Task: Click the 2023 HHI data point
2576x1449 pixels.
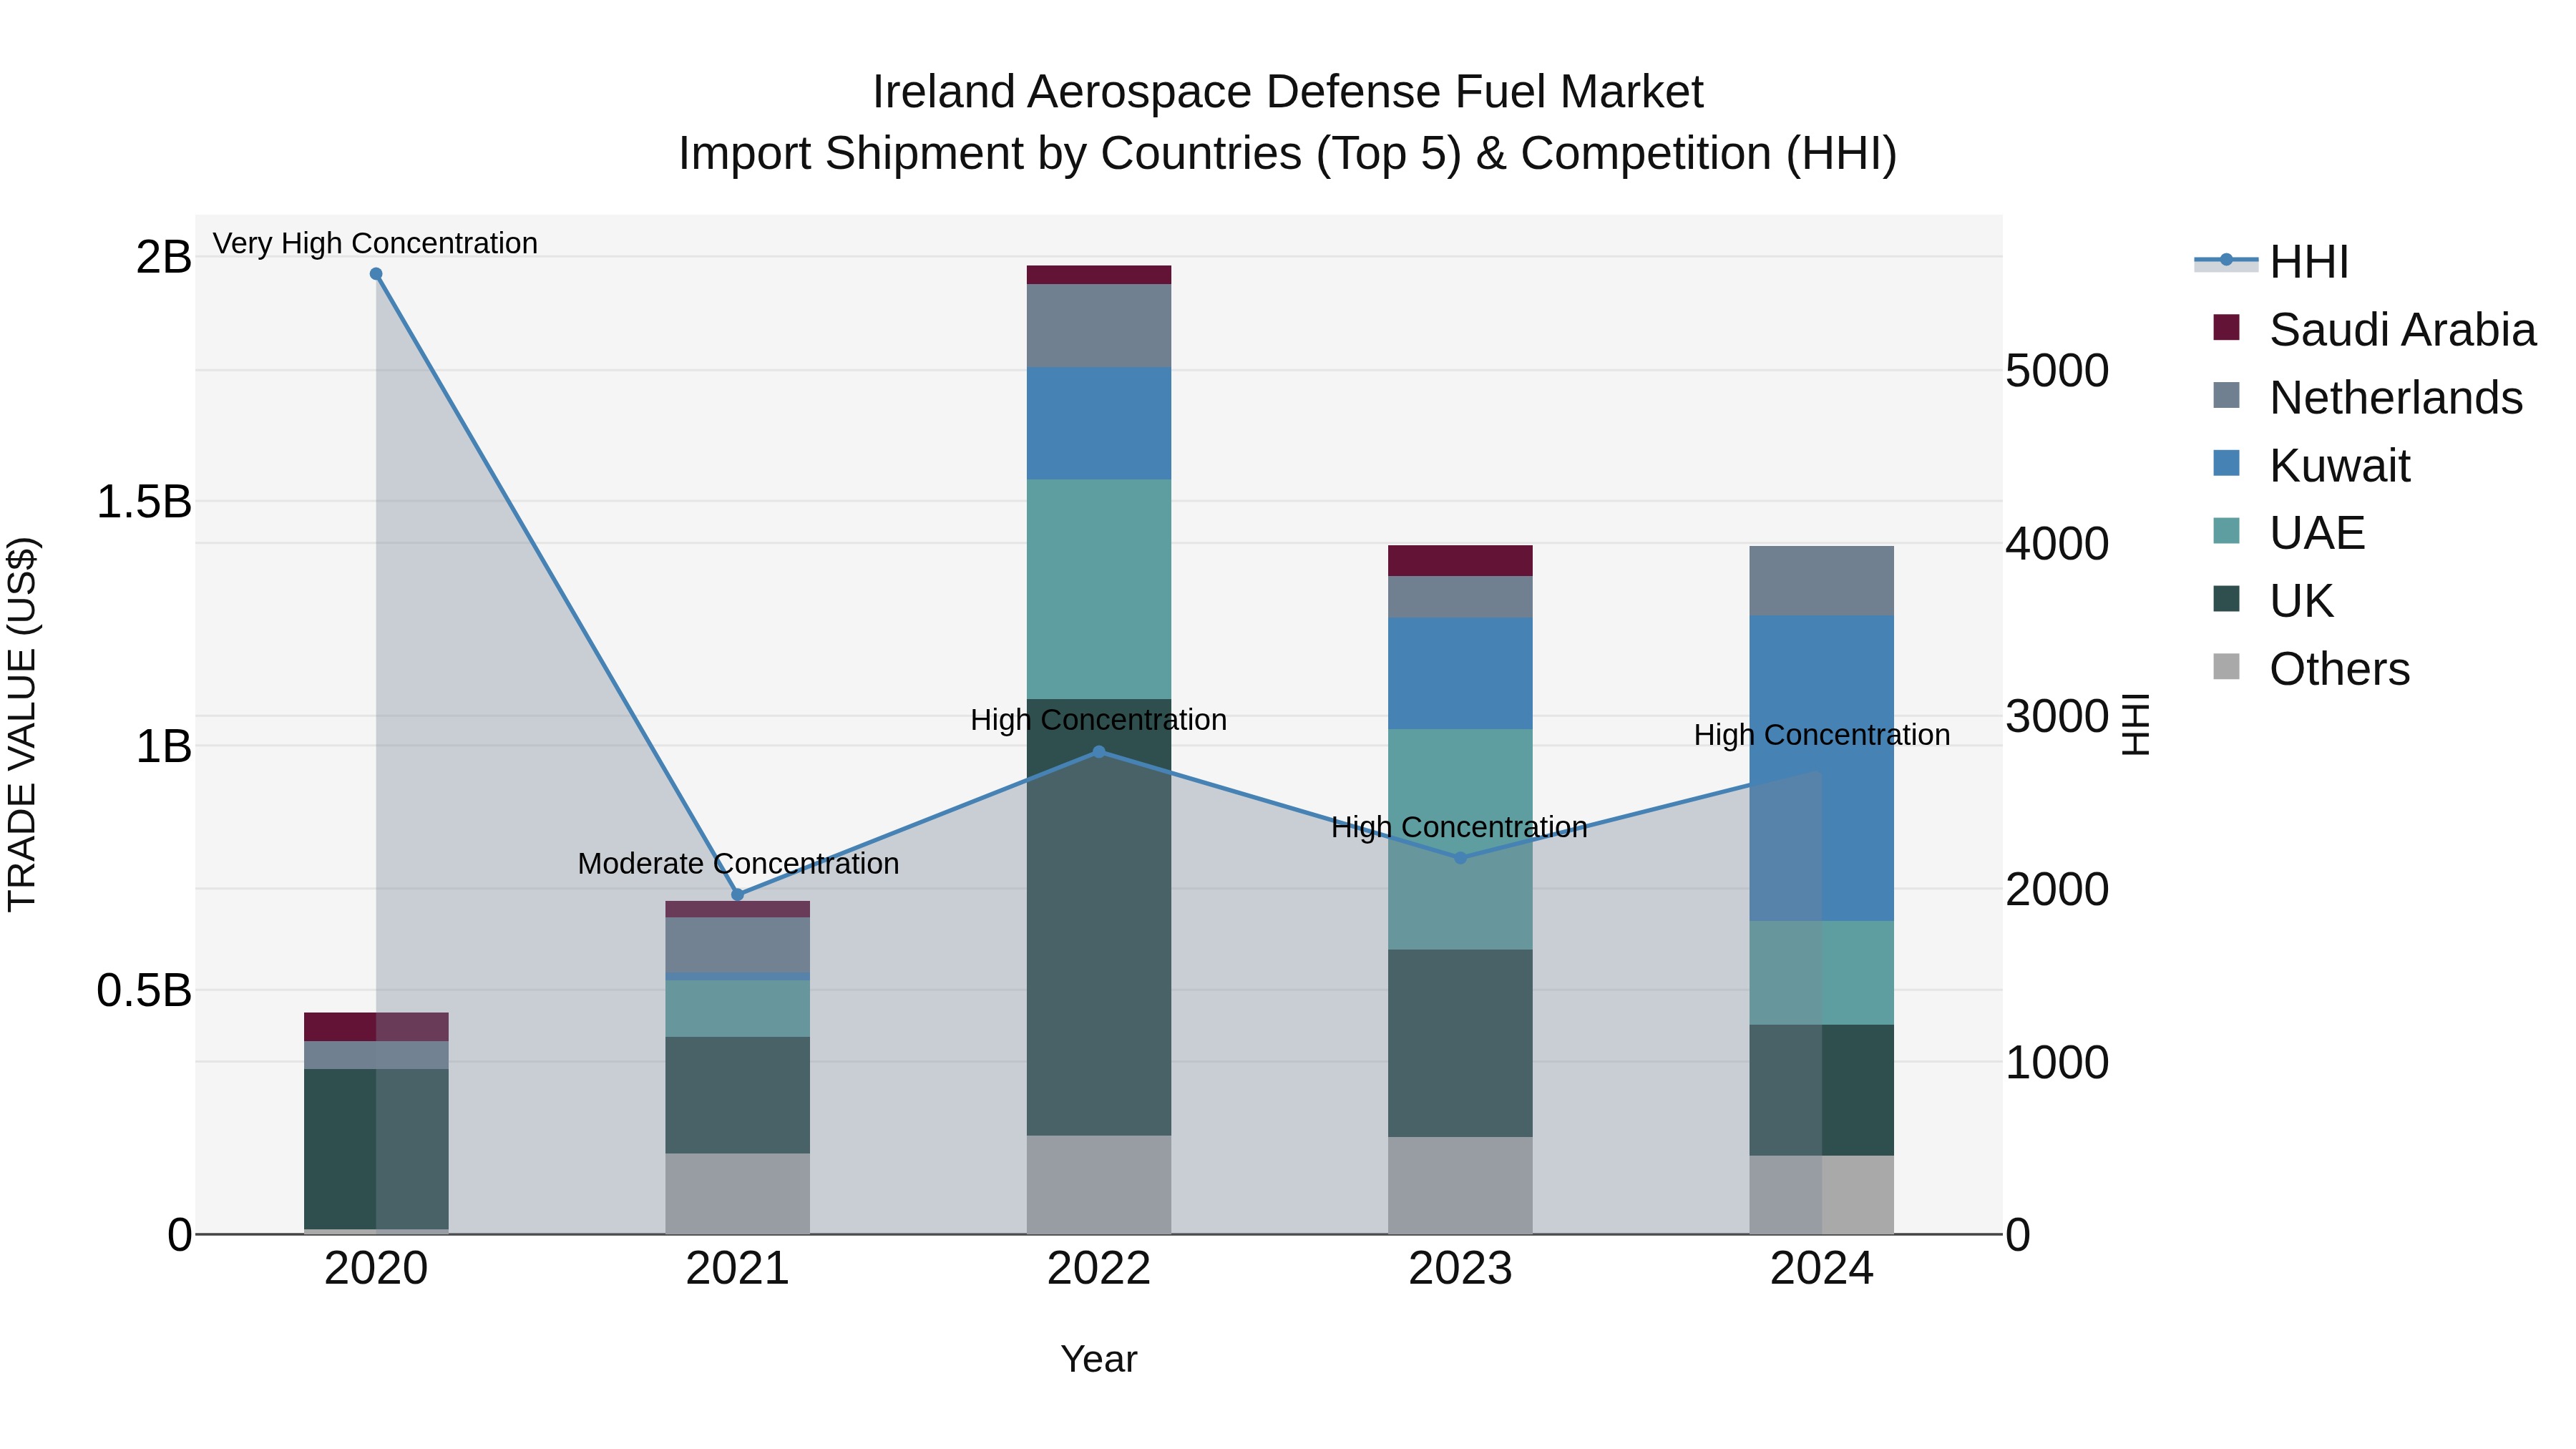Action: (x=1460, y=858)
